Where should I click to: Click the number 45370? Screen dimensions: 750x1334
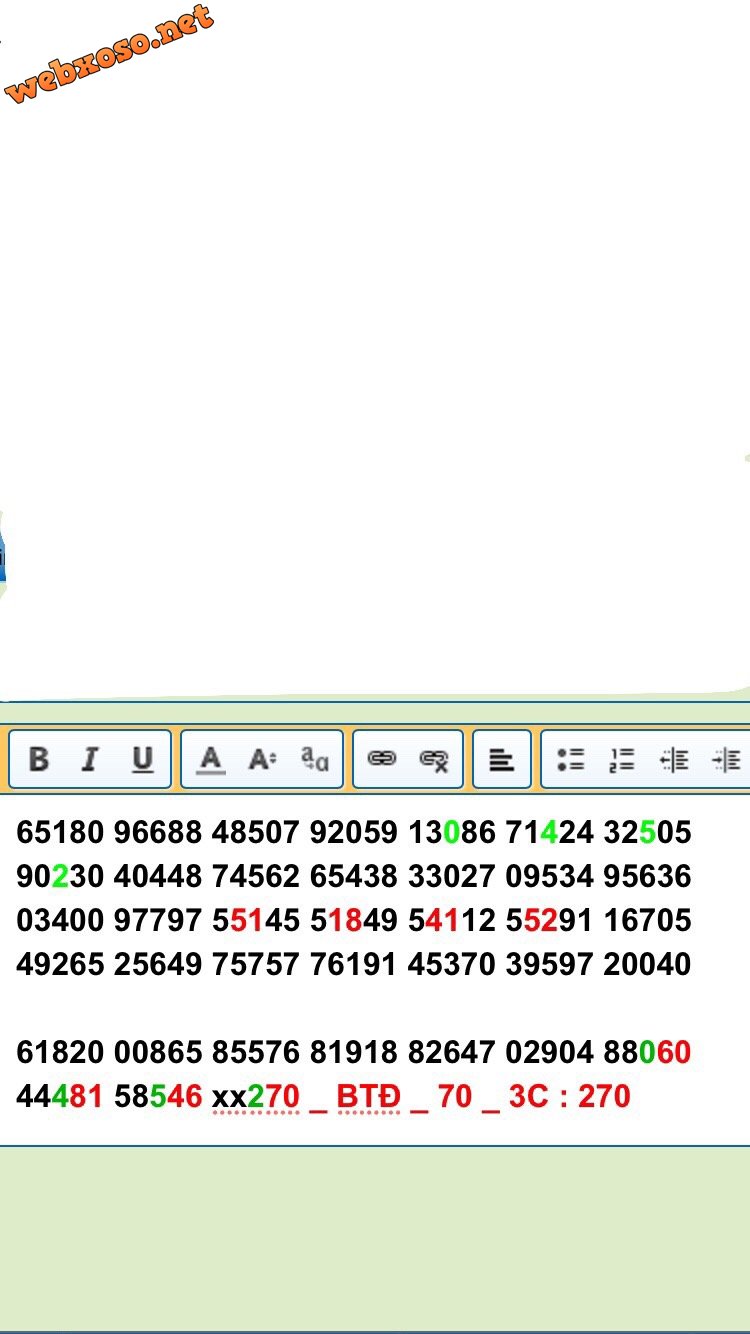tap(452, 964)
